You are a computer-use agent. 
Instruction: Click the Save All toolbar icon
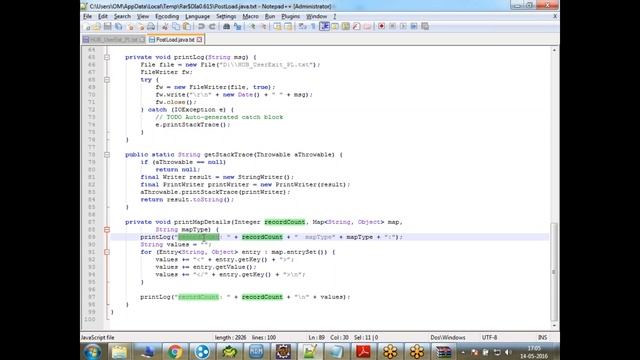pyautogui.click(x=118, y=27)
